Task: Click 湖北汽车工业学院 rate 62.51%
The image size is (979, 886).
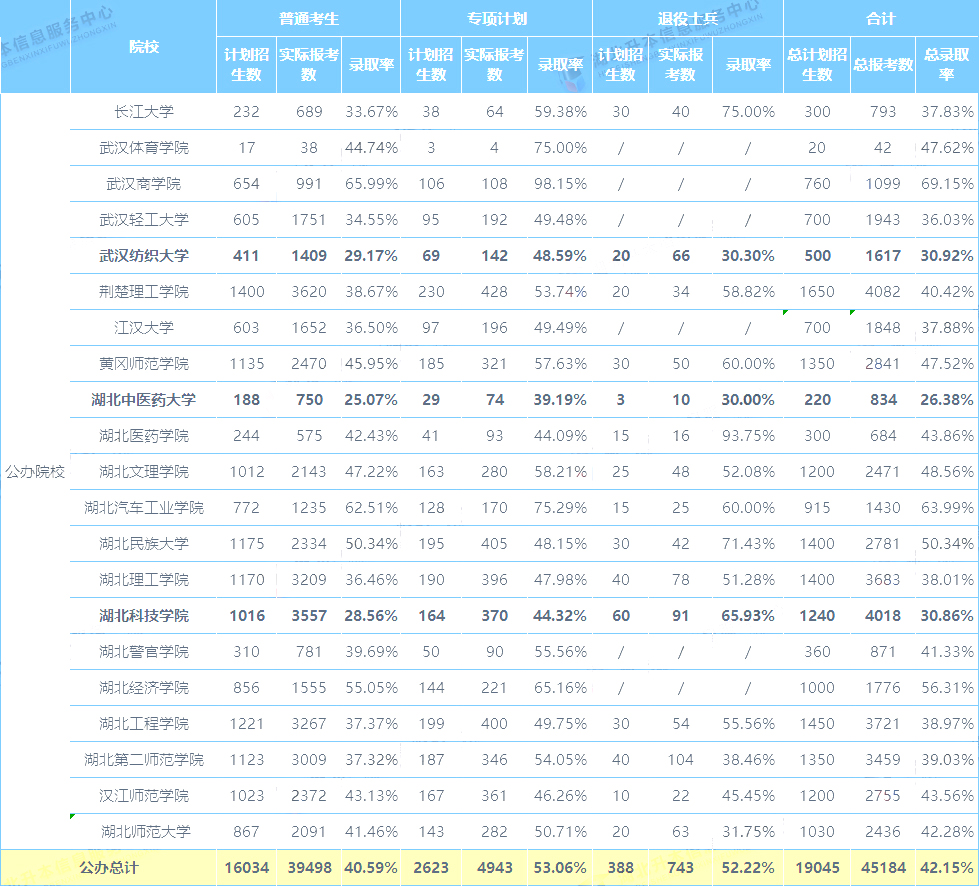Action: point(371,508)
